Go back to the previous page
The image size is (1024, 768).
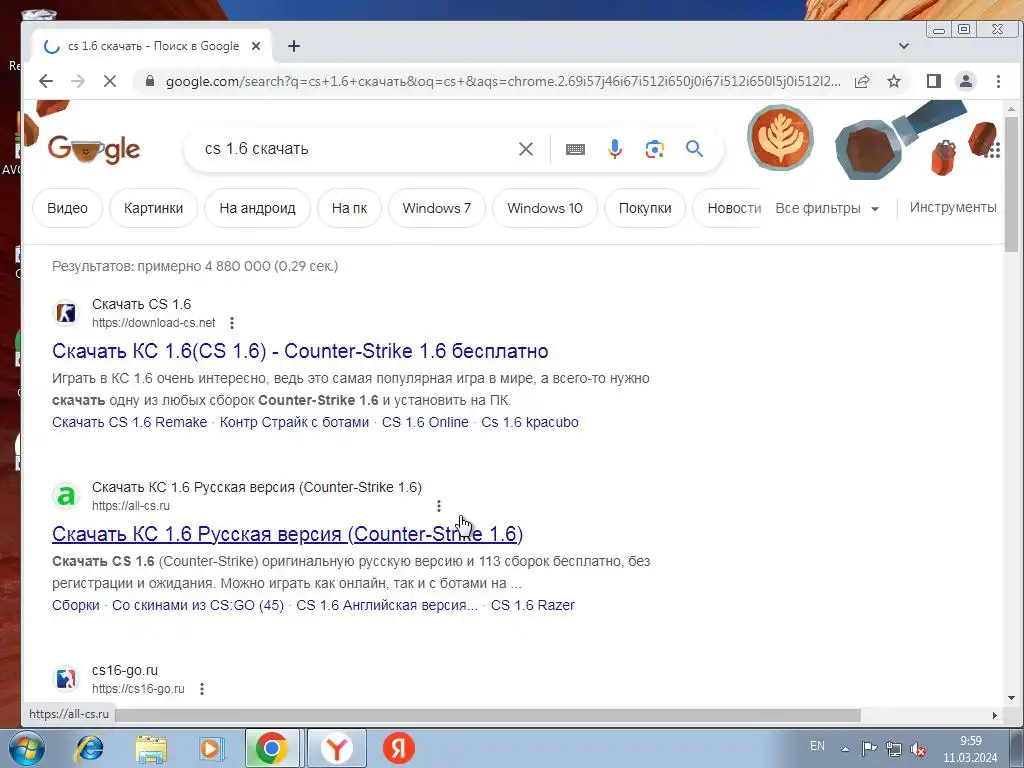(46, 81)
